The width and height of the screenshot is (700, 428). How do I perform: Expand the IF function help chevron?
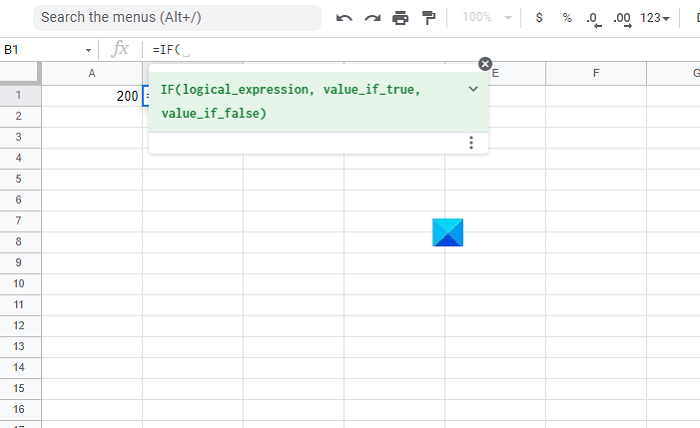[473, 89]
